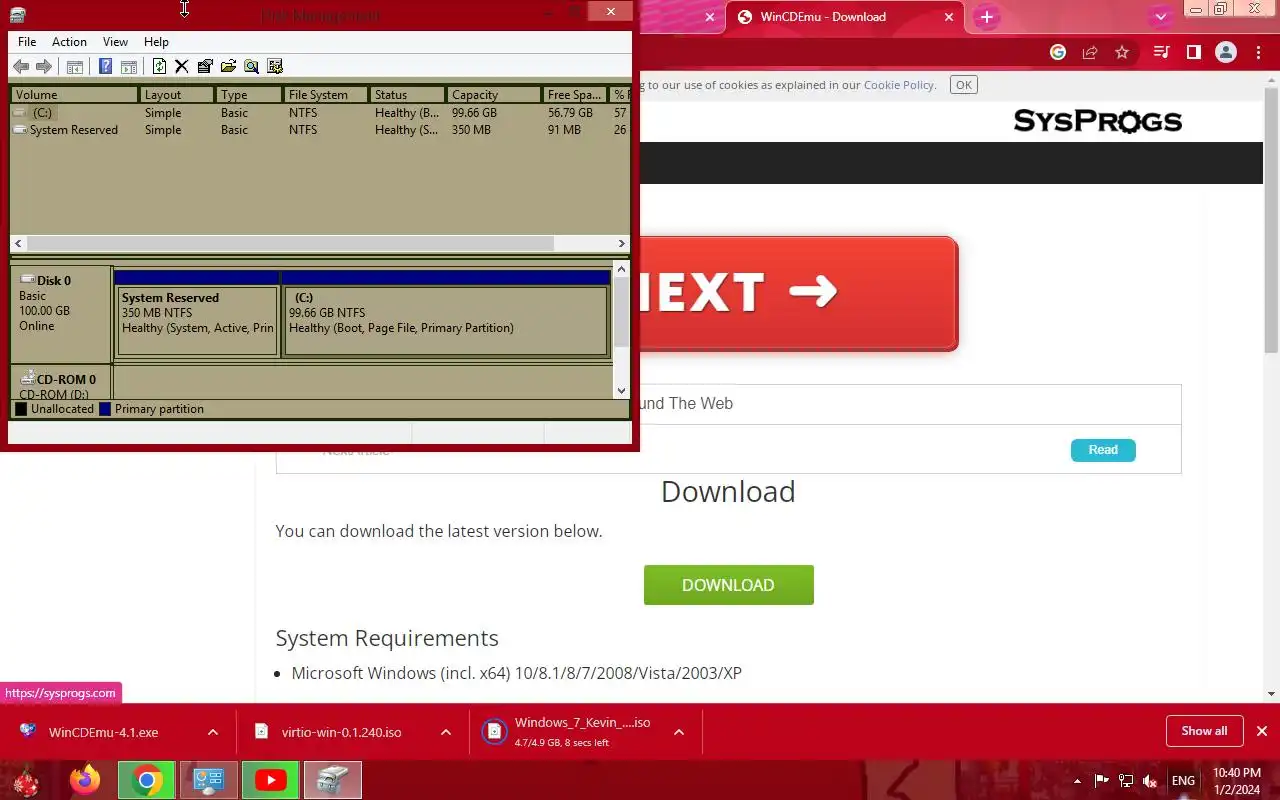Image resolution: width=1280 pixels, height=800 pixels.
Task: Sort by the File System column header
Action: tap(326, 95)
